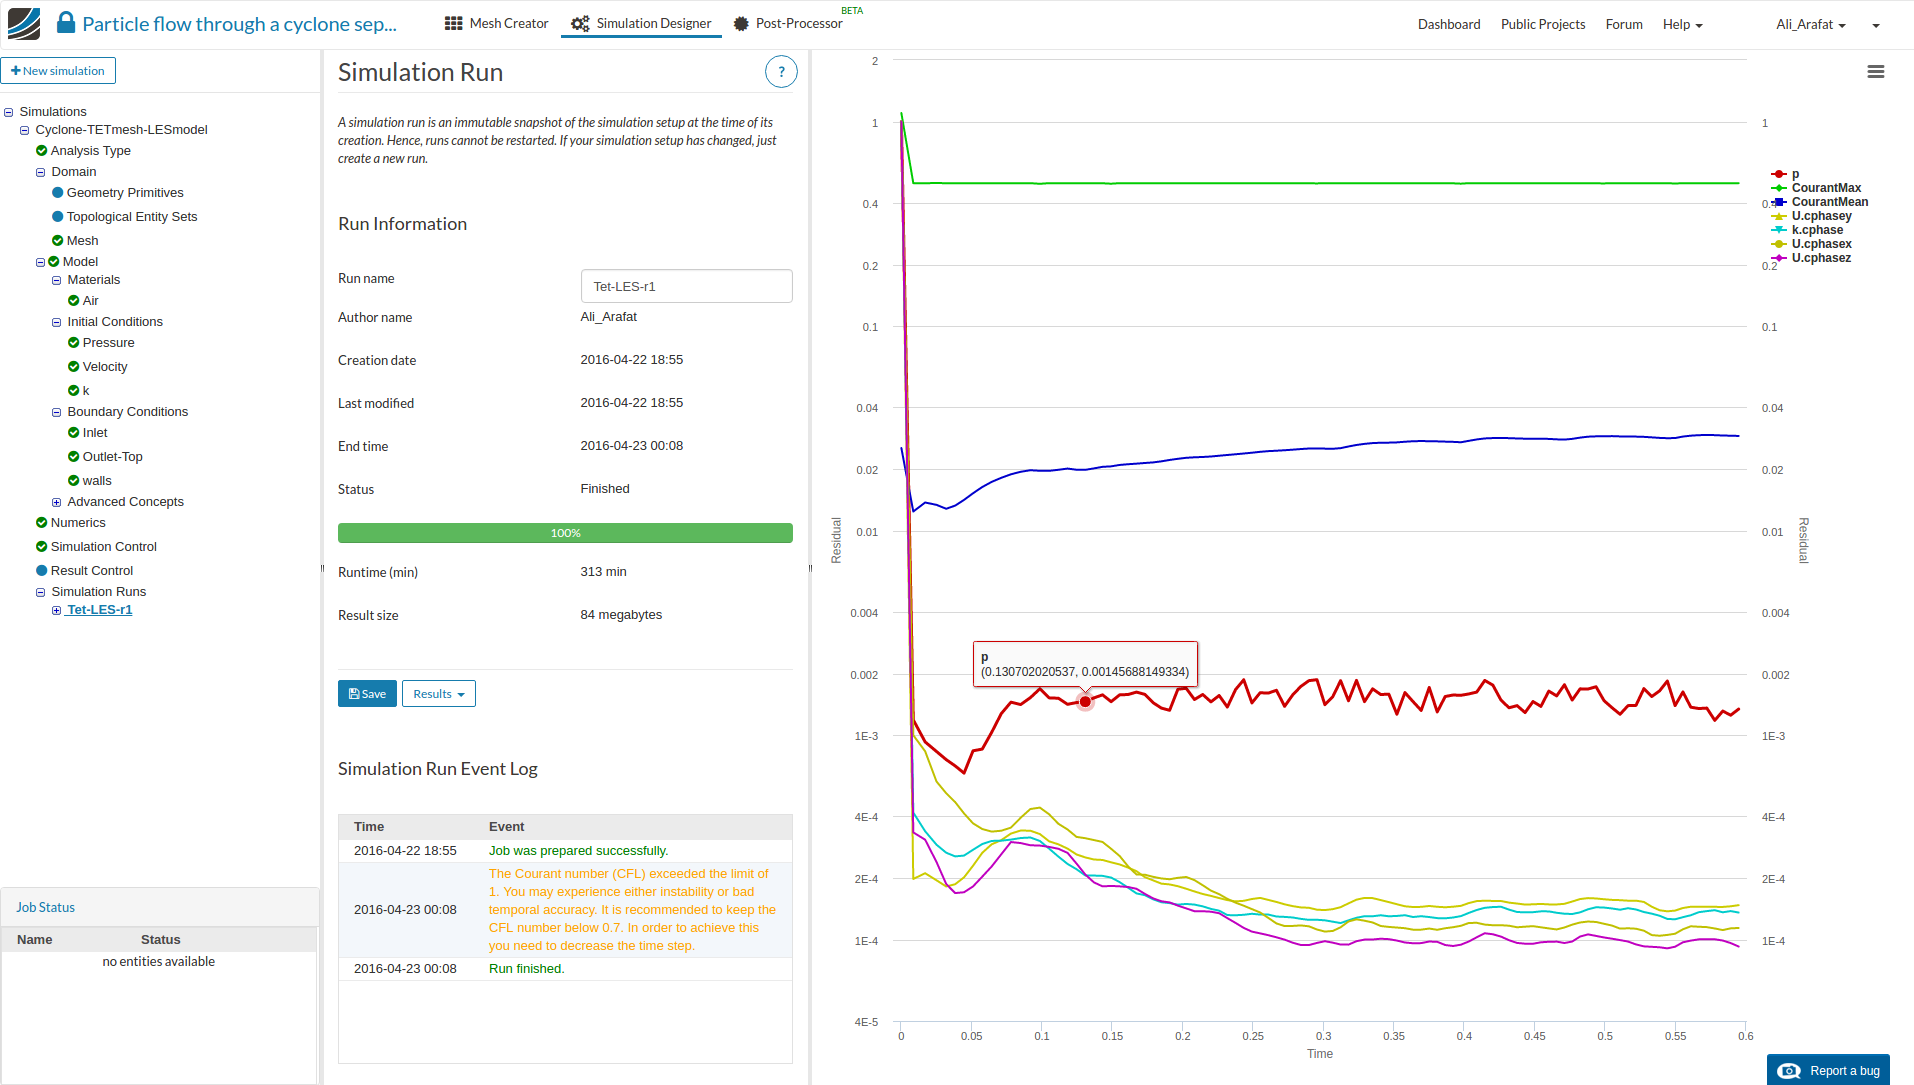Toggle CourantMax series in chart legend
Image resolution: width=1914 pixels, height=1085 pixels.
click(x=1825, y=188)
